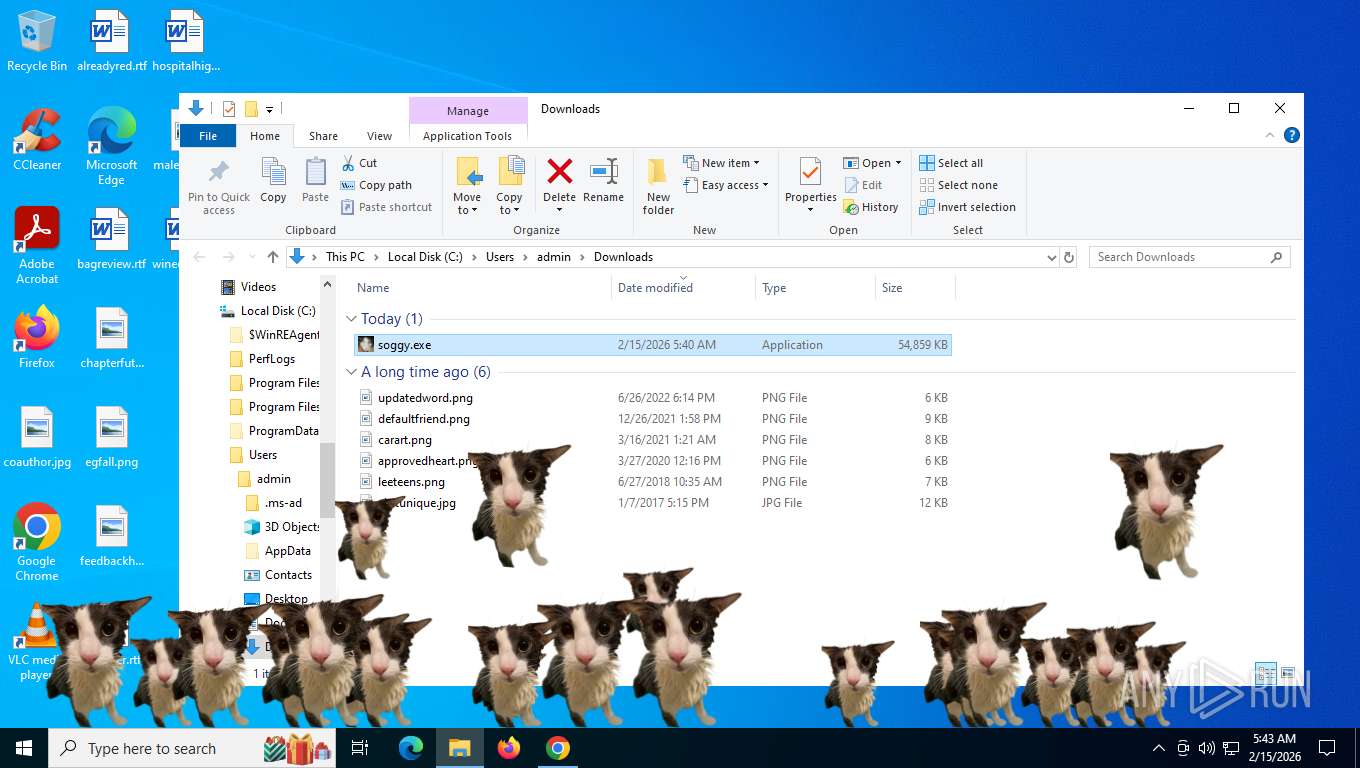This screenshot has height=768, width=1360.
Task: Open Firefox in the taskbar
Action: 509,748
